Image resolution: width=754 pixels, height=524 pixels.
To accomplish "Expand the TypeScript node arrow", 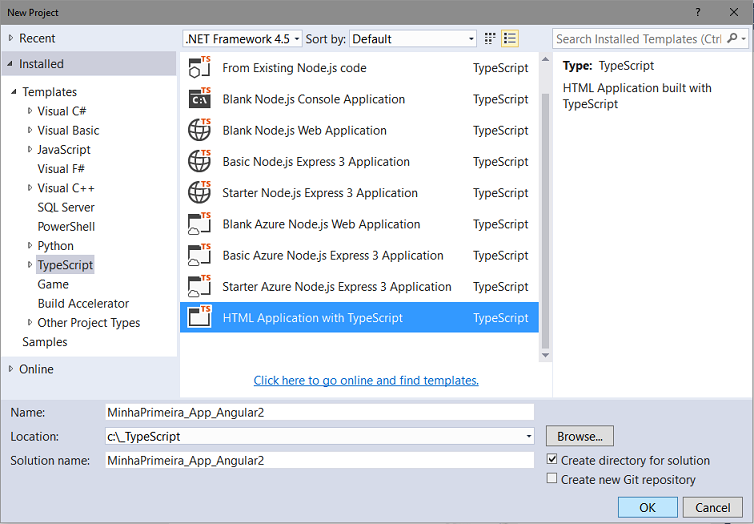I will [30, 265].
